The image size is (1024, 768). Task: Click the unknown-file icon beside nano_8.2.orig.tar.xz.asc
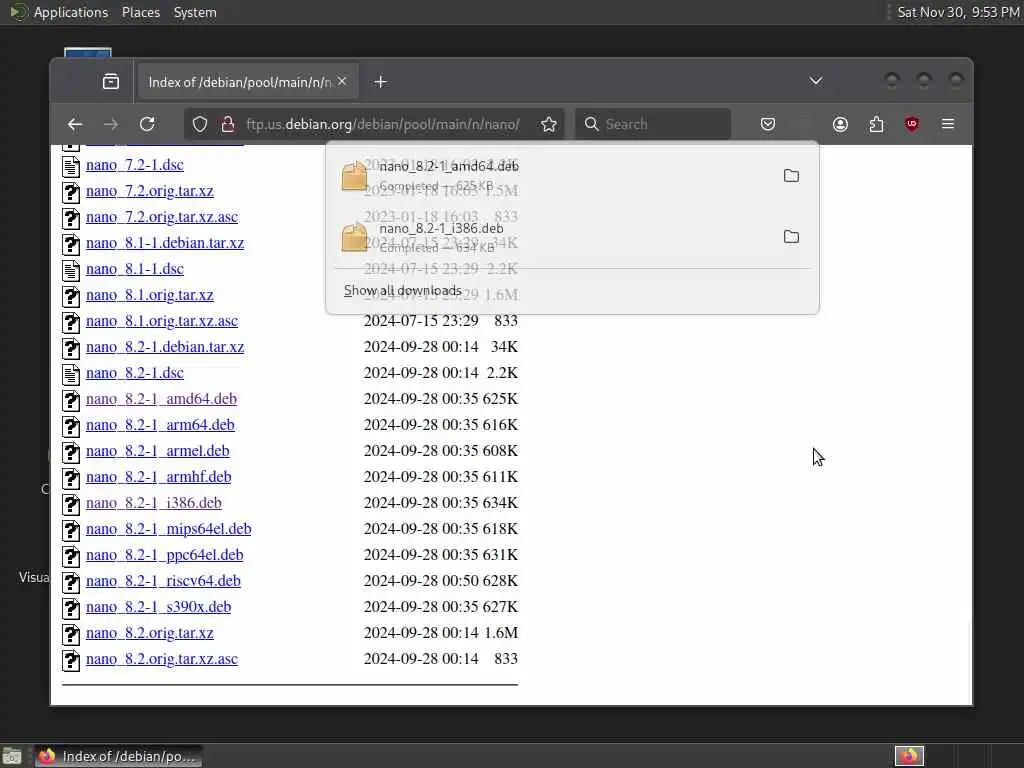(x=71, y=660)
